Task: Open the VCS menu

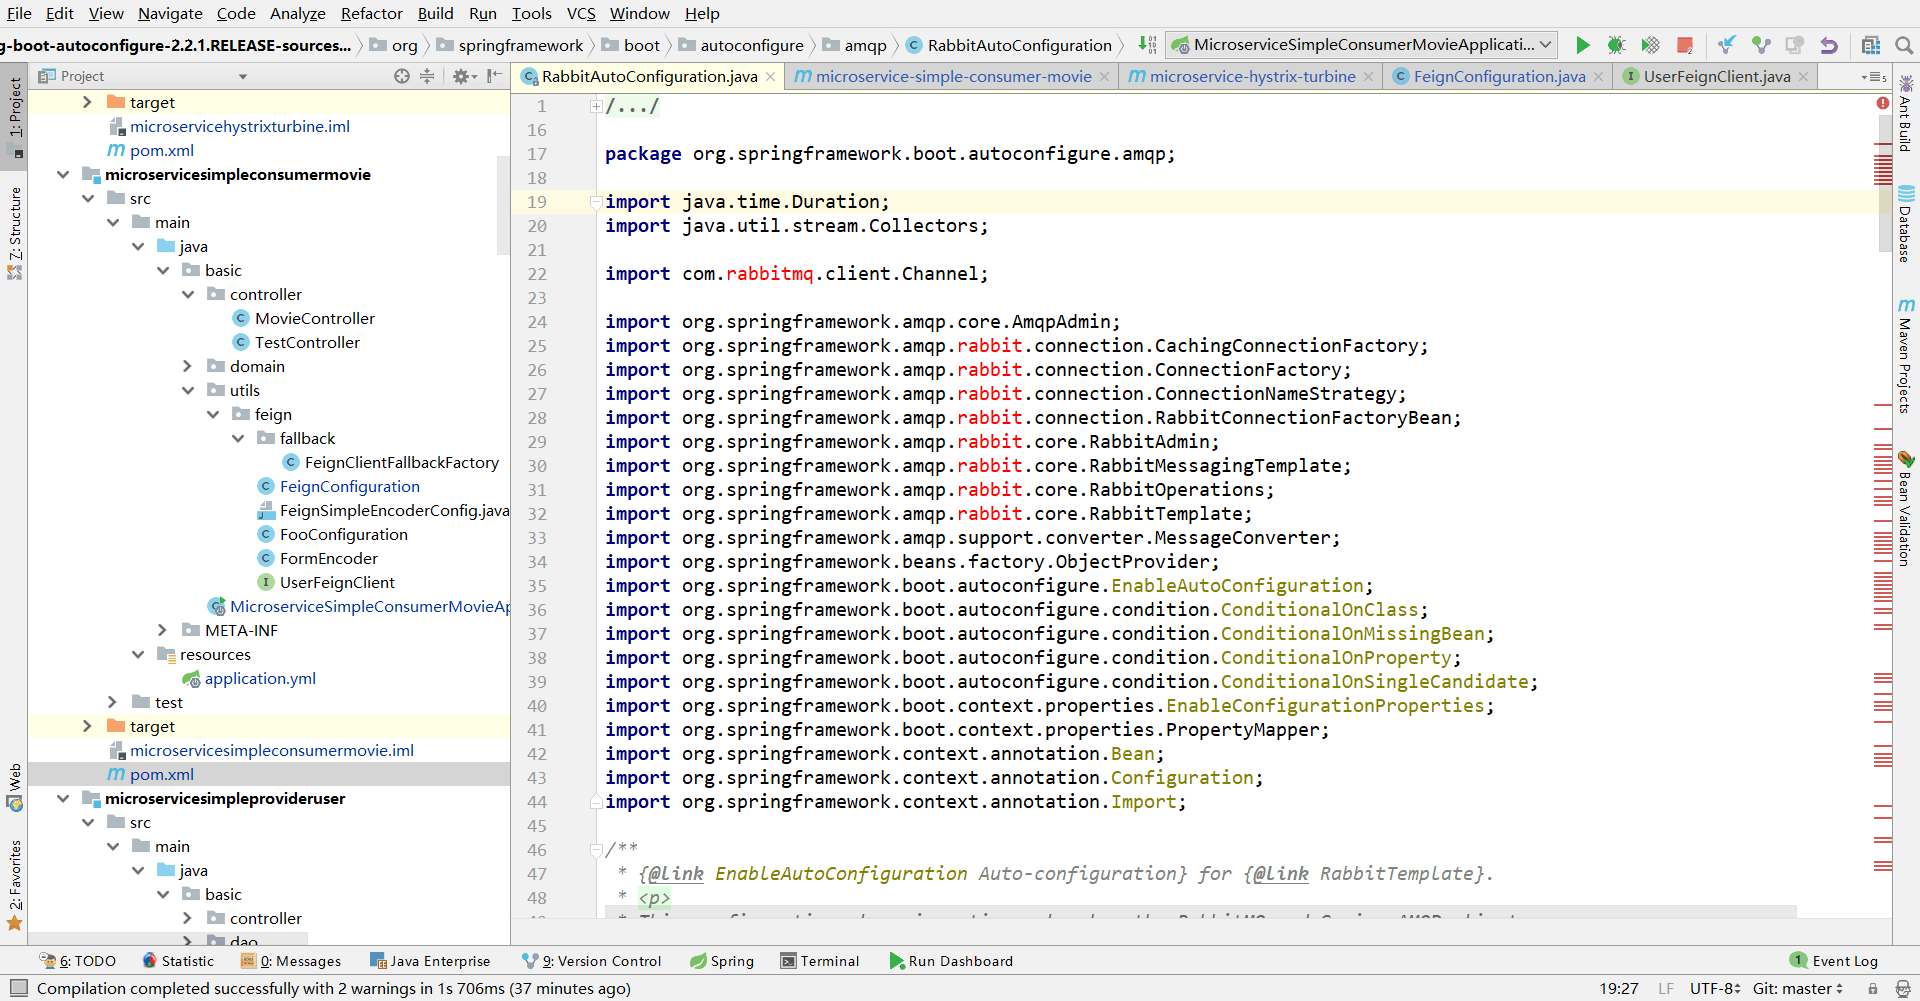Action: coord(581,14)
